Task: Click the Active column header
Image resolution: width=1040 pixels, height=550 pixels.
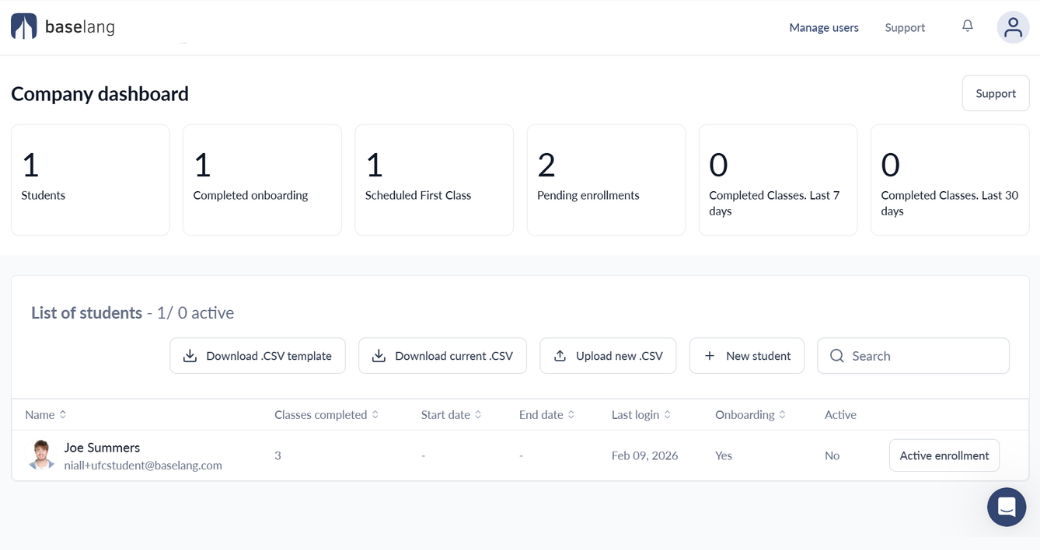Action: (x=840, y=415)
